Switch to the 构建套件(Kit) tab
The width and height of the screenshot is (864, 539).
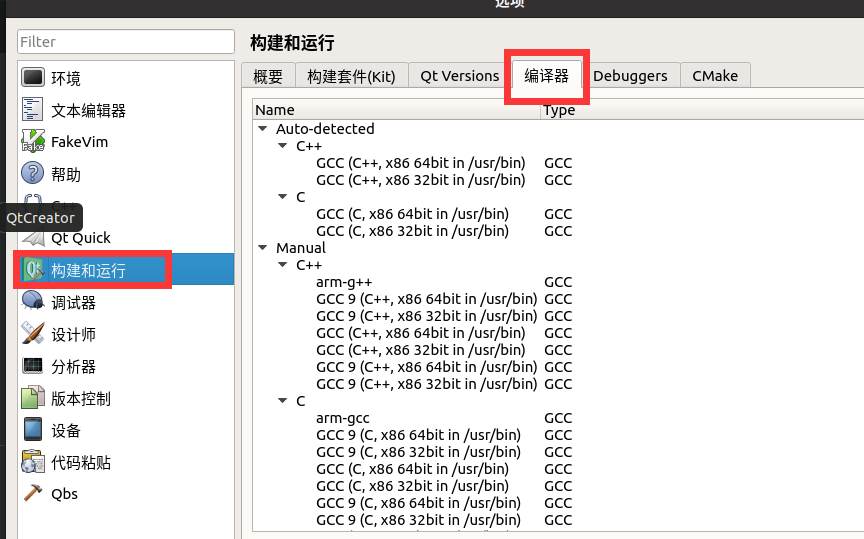pyautogui.click(x=352, y=76)
